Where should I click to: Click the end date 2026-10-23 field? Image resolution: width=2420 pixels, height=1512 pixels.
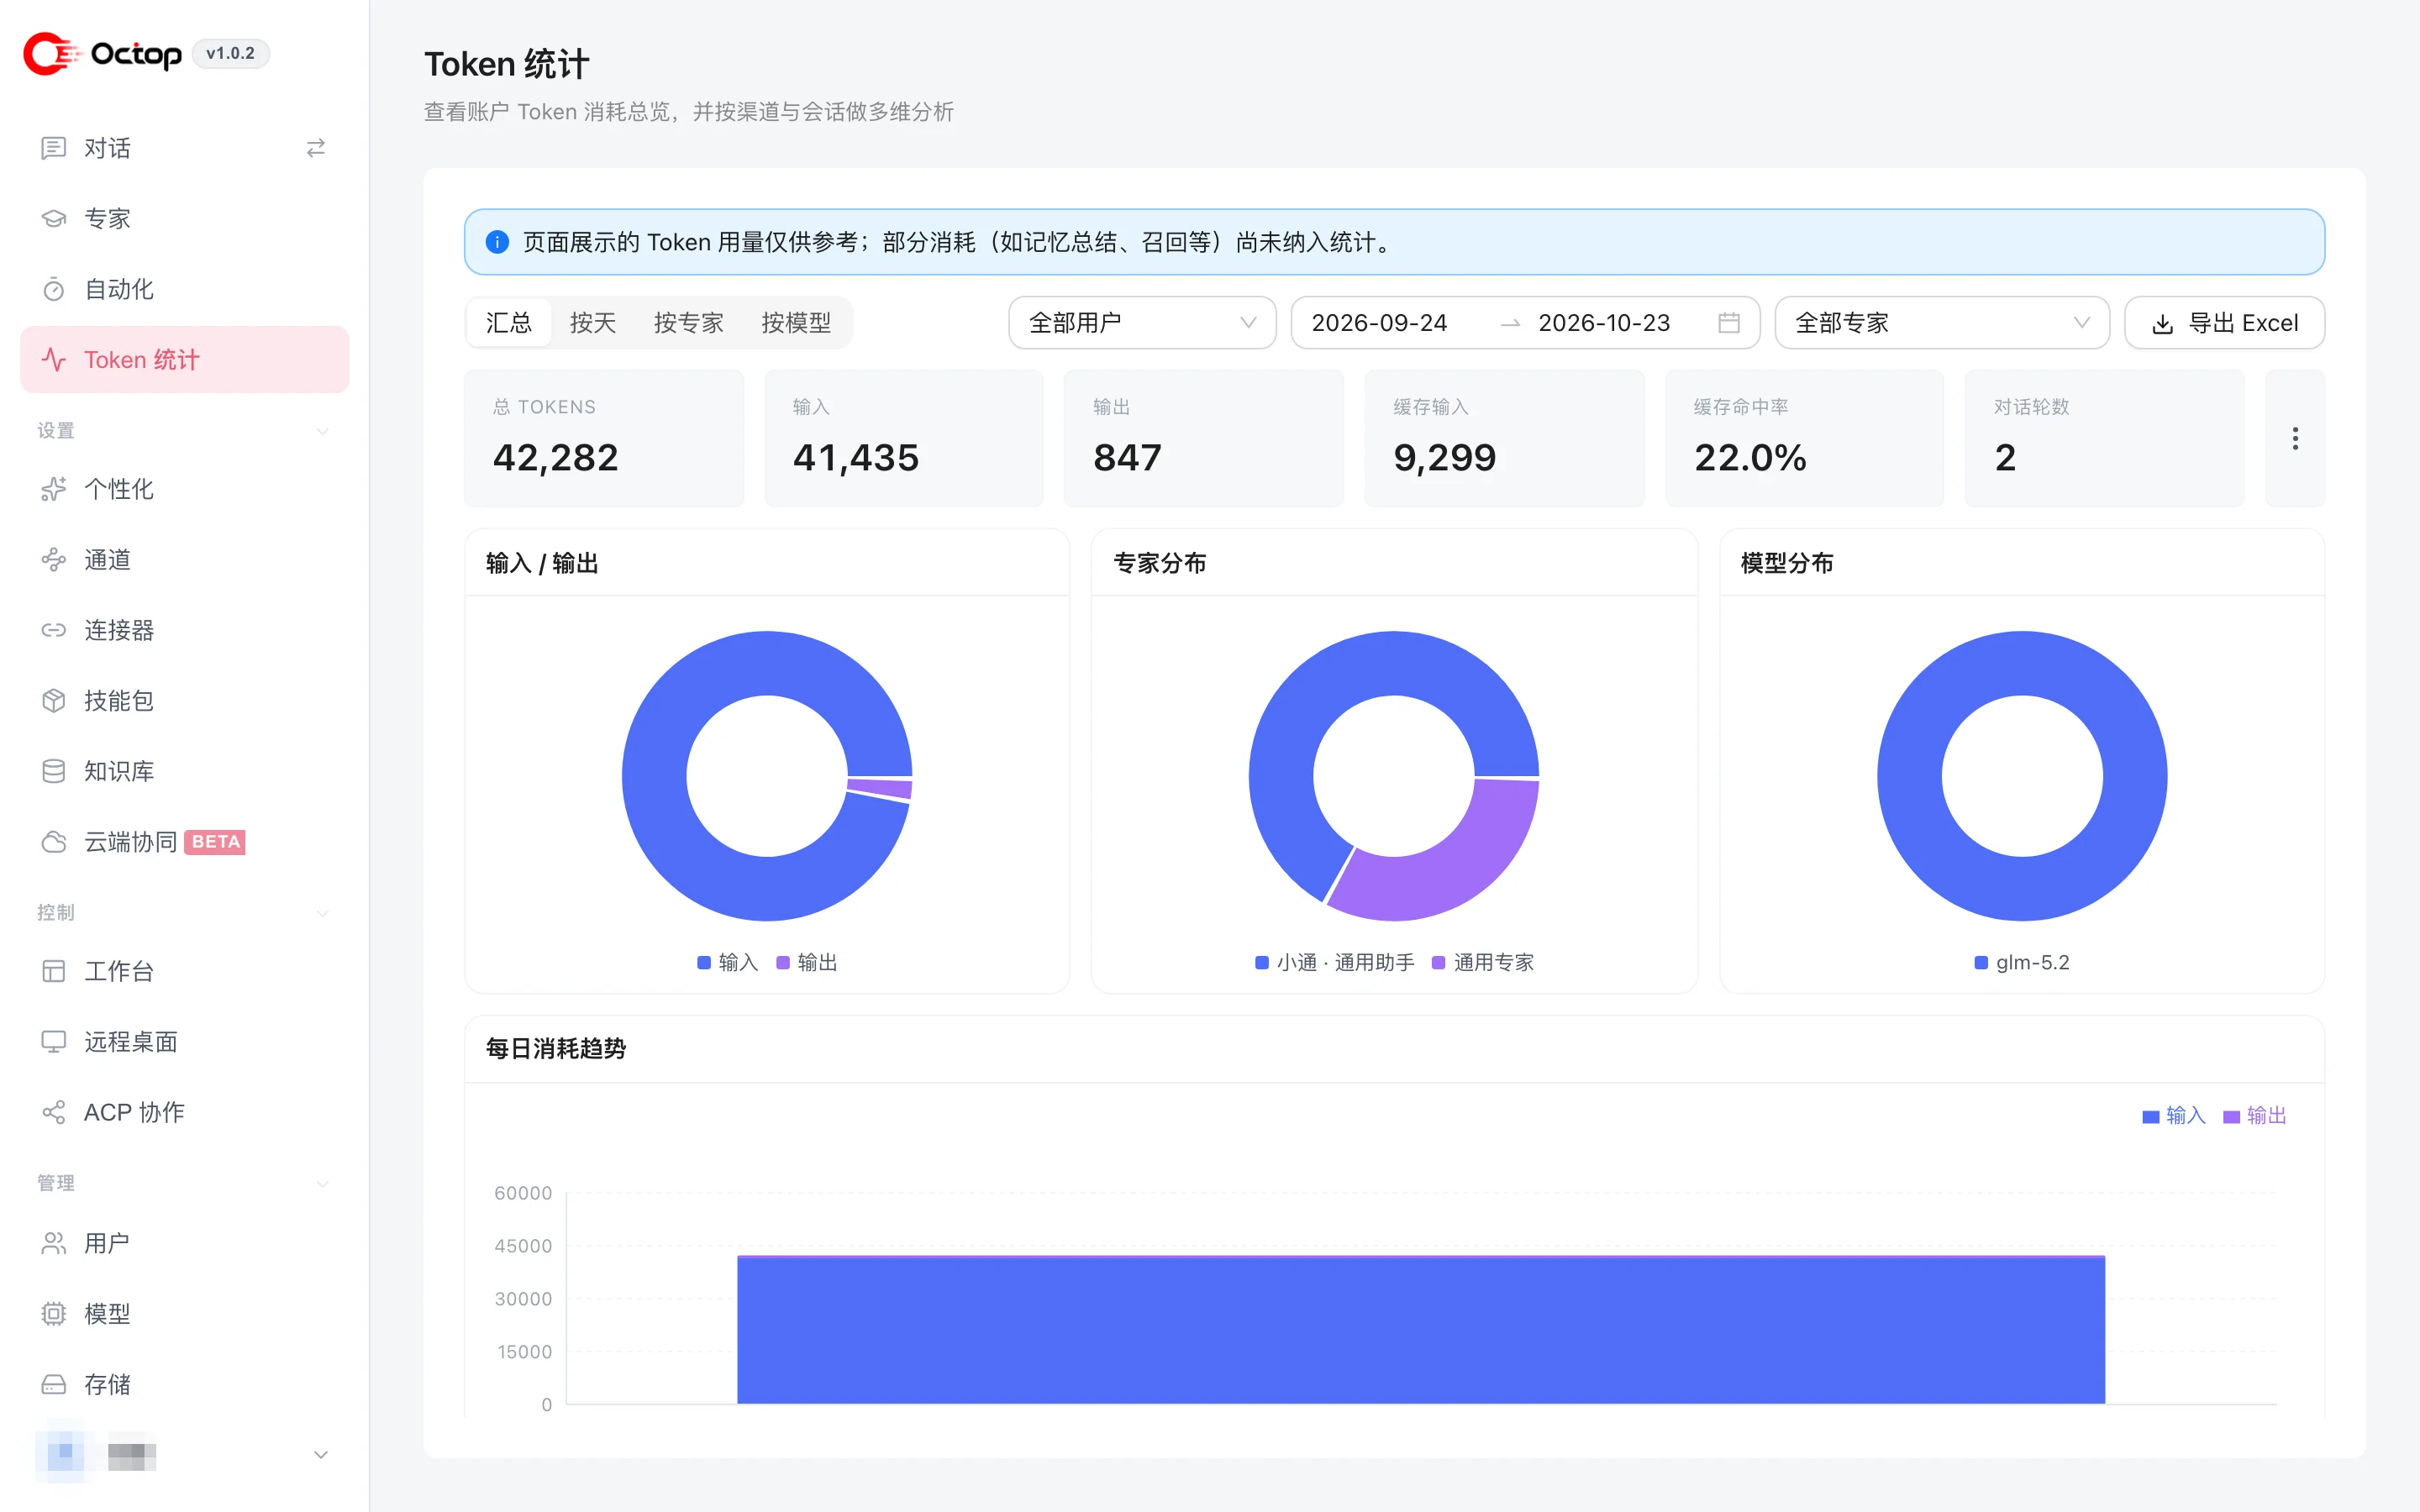[1604, 323]
